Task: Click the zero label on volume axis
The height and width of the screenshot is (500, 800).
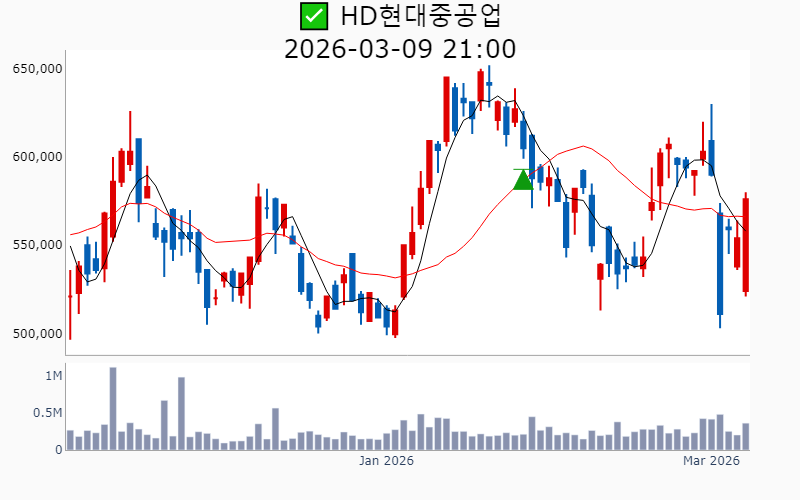Action: pyautogui.click(x=59, y=450)
